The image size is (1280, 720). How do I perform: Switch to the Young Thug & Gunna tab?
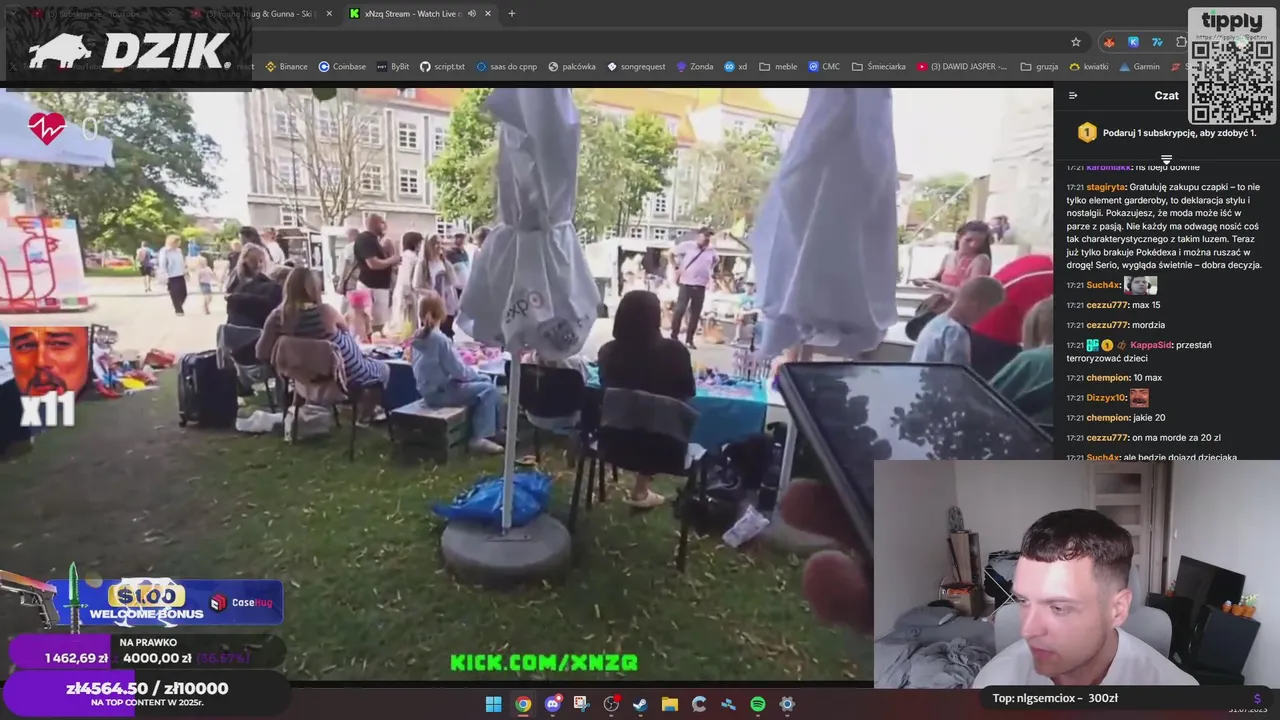(261, 14)
